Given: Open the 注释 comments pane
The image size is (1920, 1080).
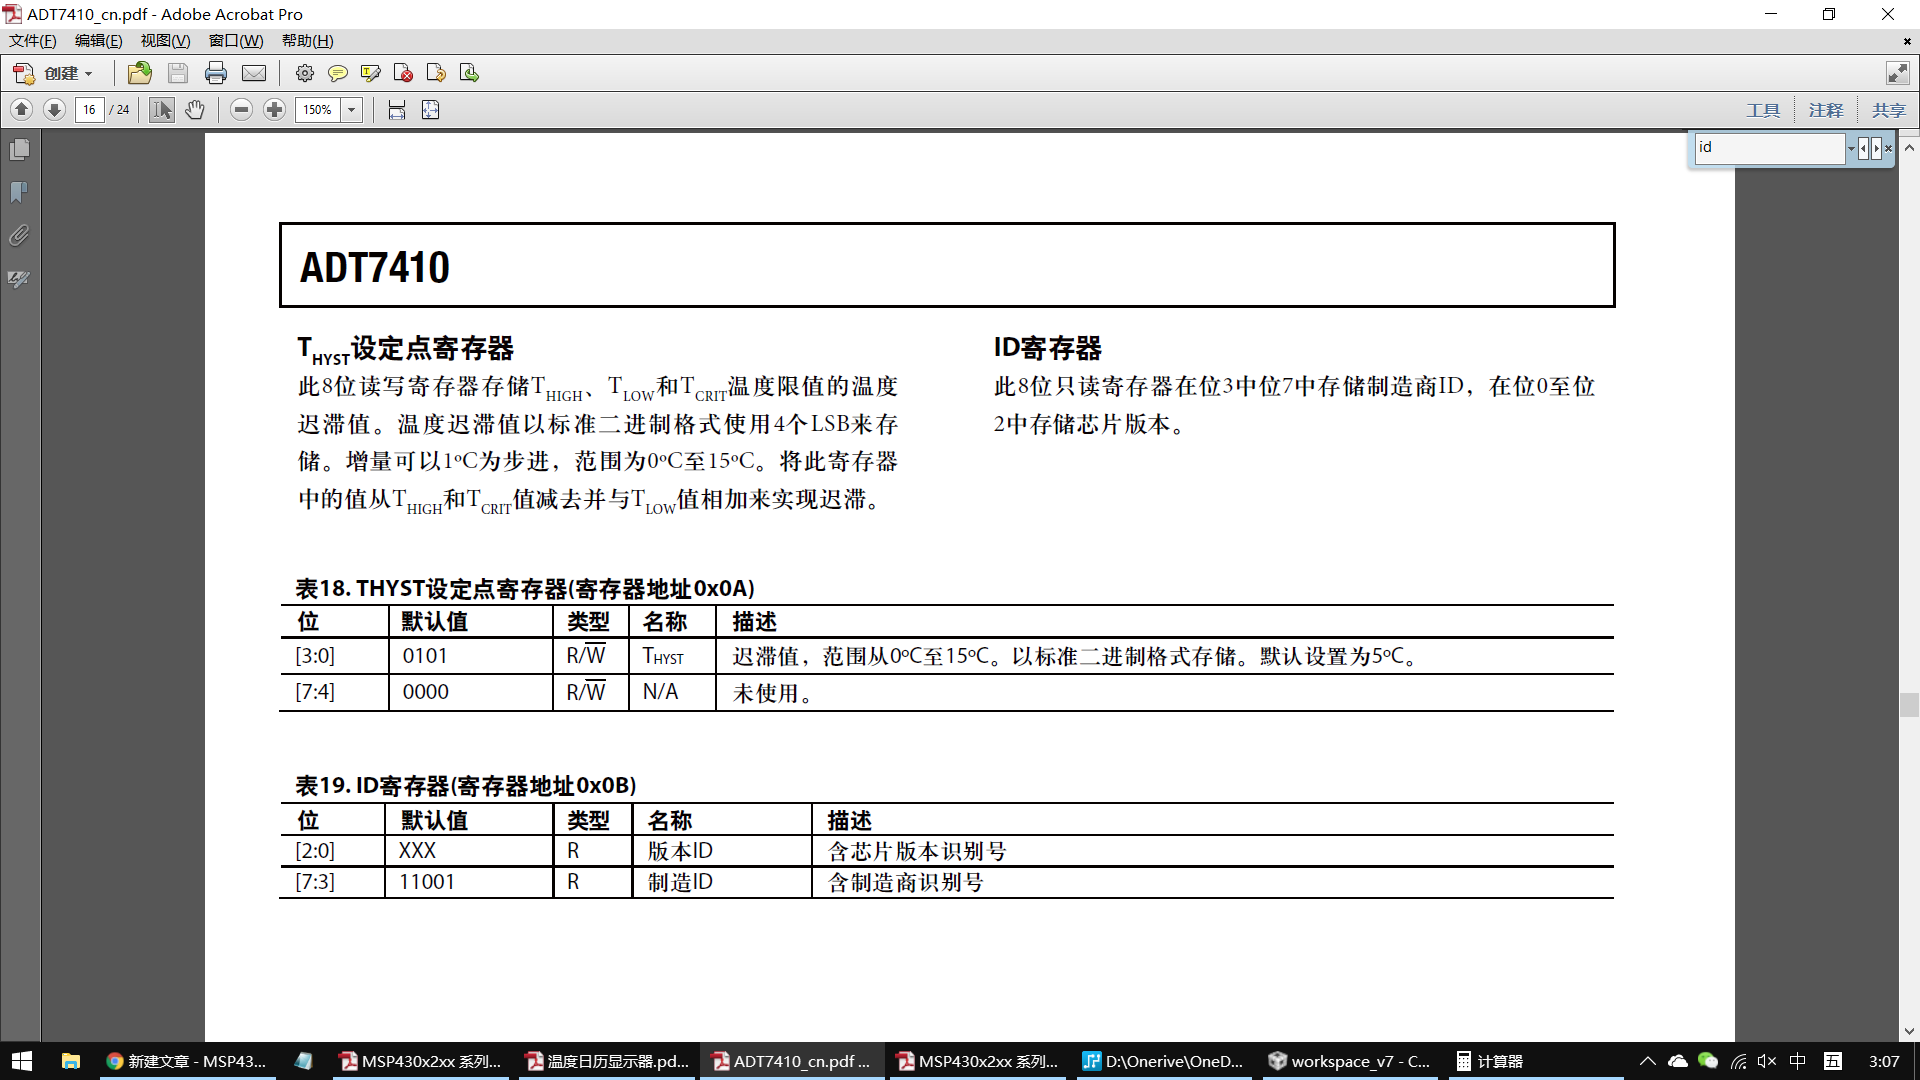Looking at the screenshot, I should coord(1825,110).
